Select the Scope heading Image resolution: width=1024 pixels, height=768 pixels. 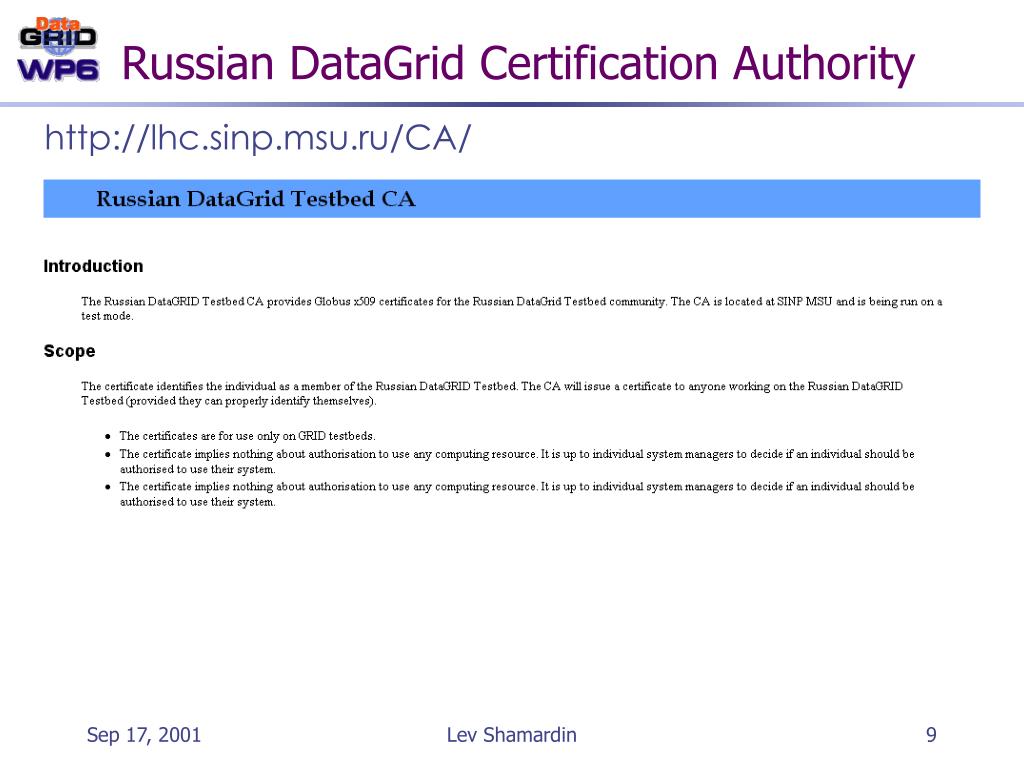[69, 351]
